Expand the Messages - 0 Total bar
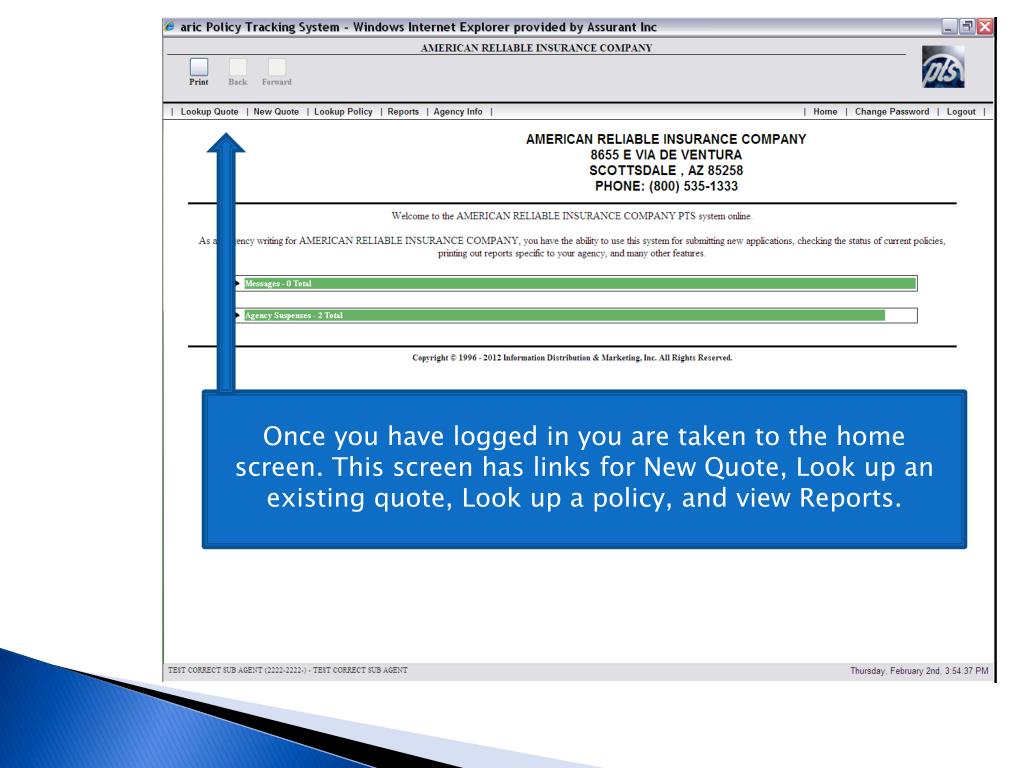The width and height of the screenshot is (1024, 768). [x=576, y=283]
